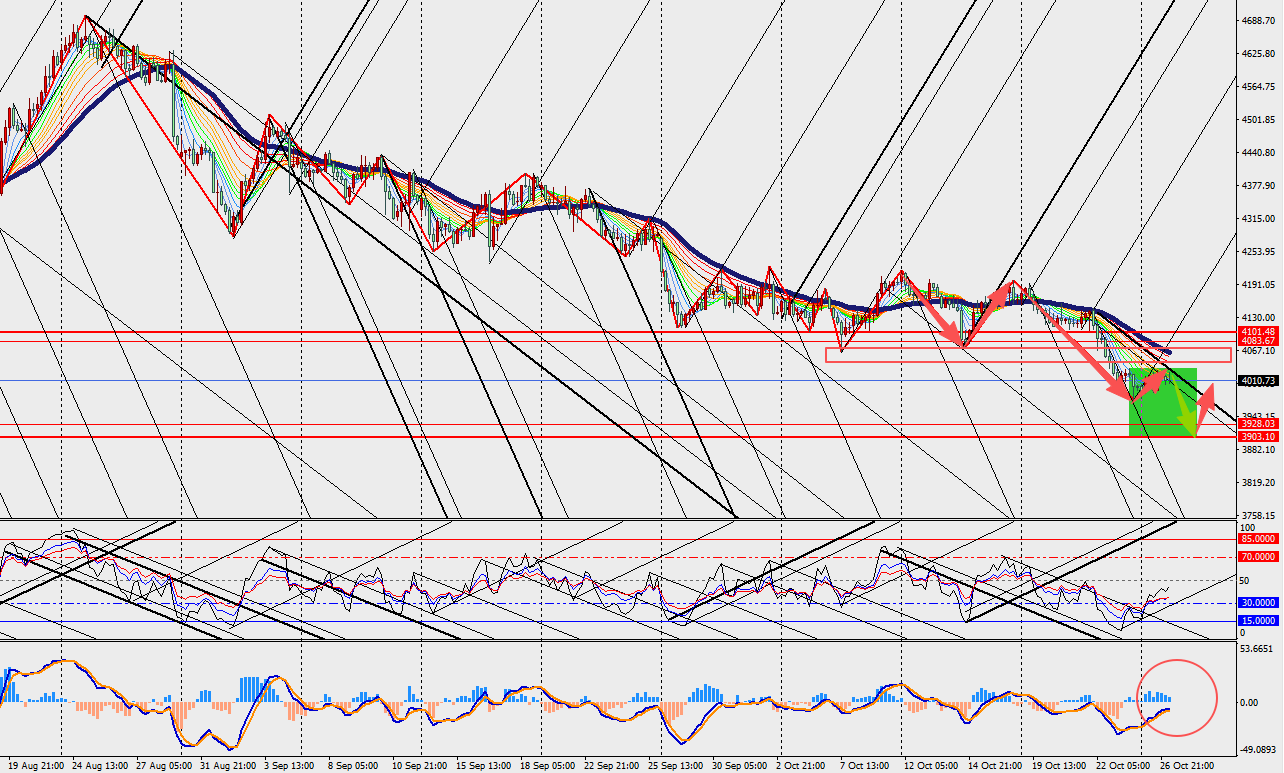This screenshot has height=773, width=1284.
Task: Select the 4440.80 price scale value
Action: point(1258,152)
